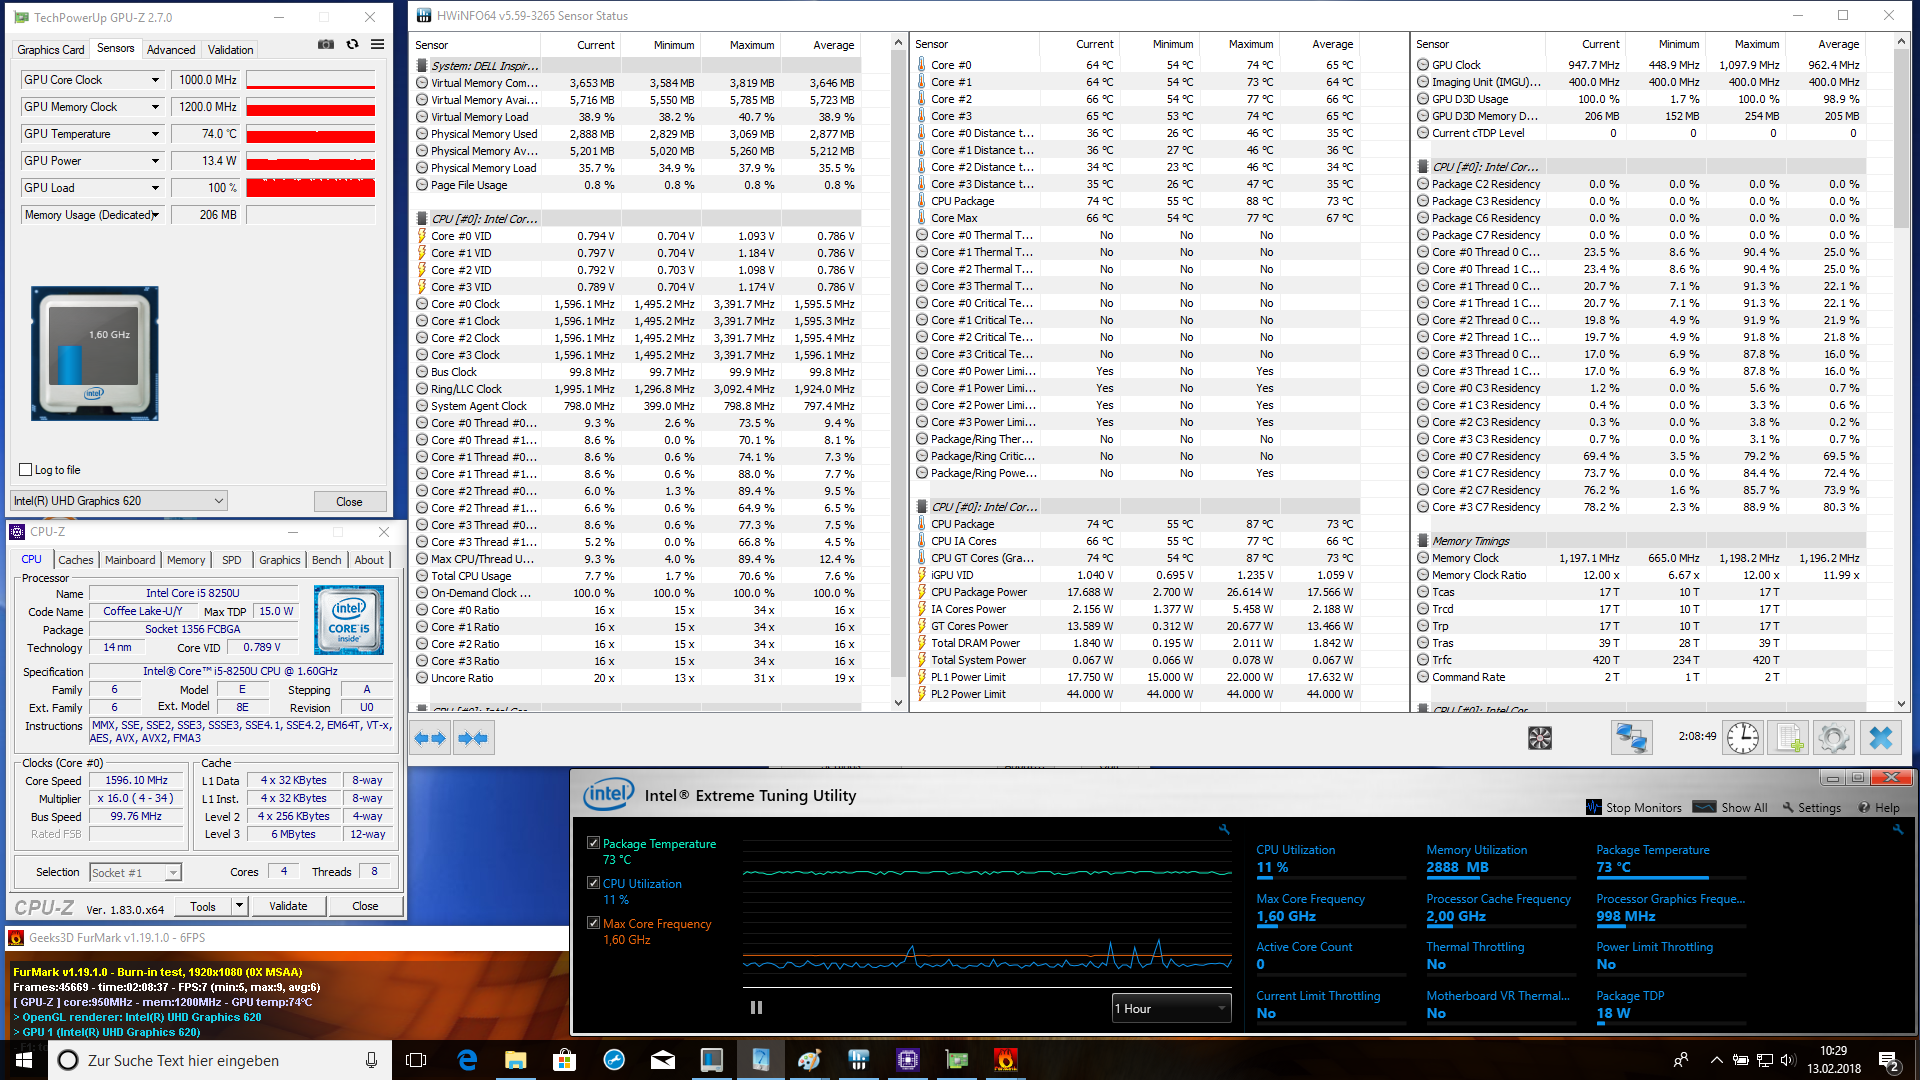The image size is (1920, 1080).
Task: Open Mail app from taskbar
Action: click(662, 1060)
